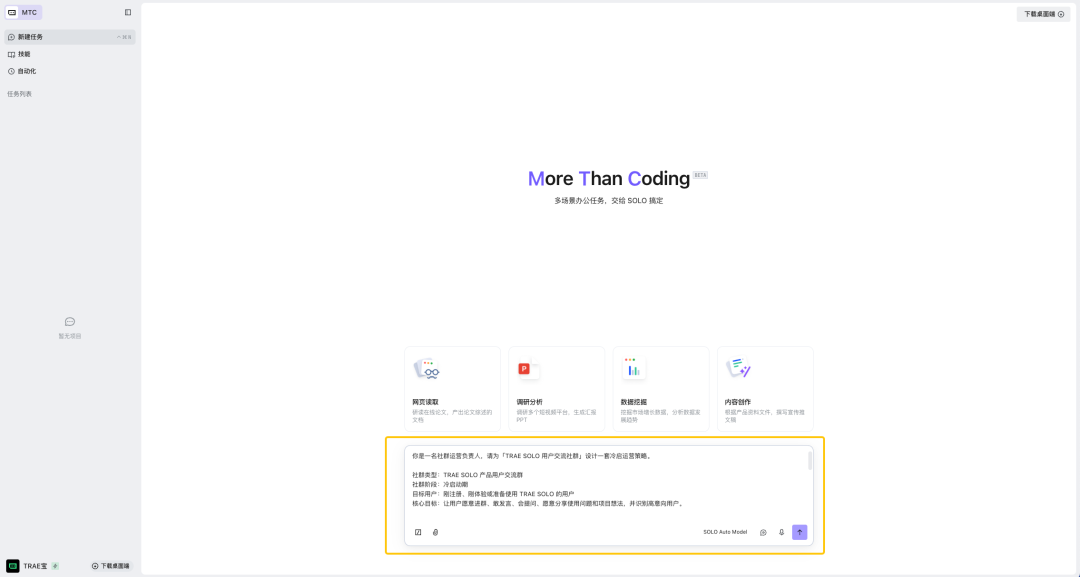1080x577 pixels.
Task: Attach a file with the paperclip icon
Action: coord(435,532)
